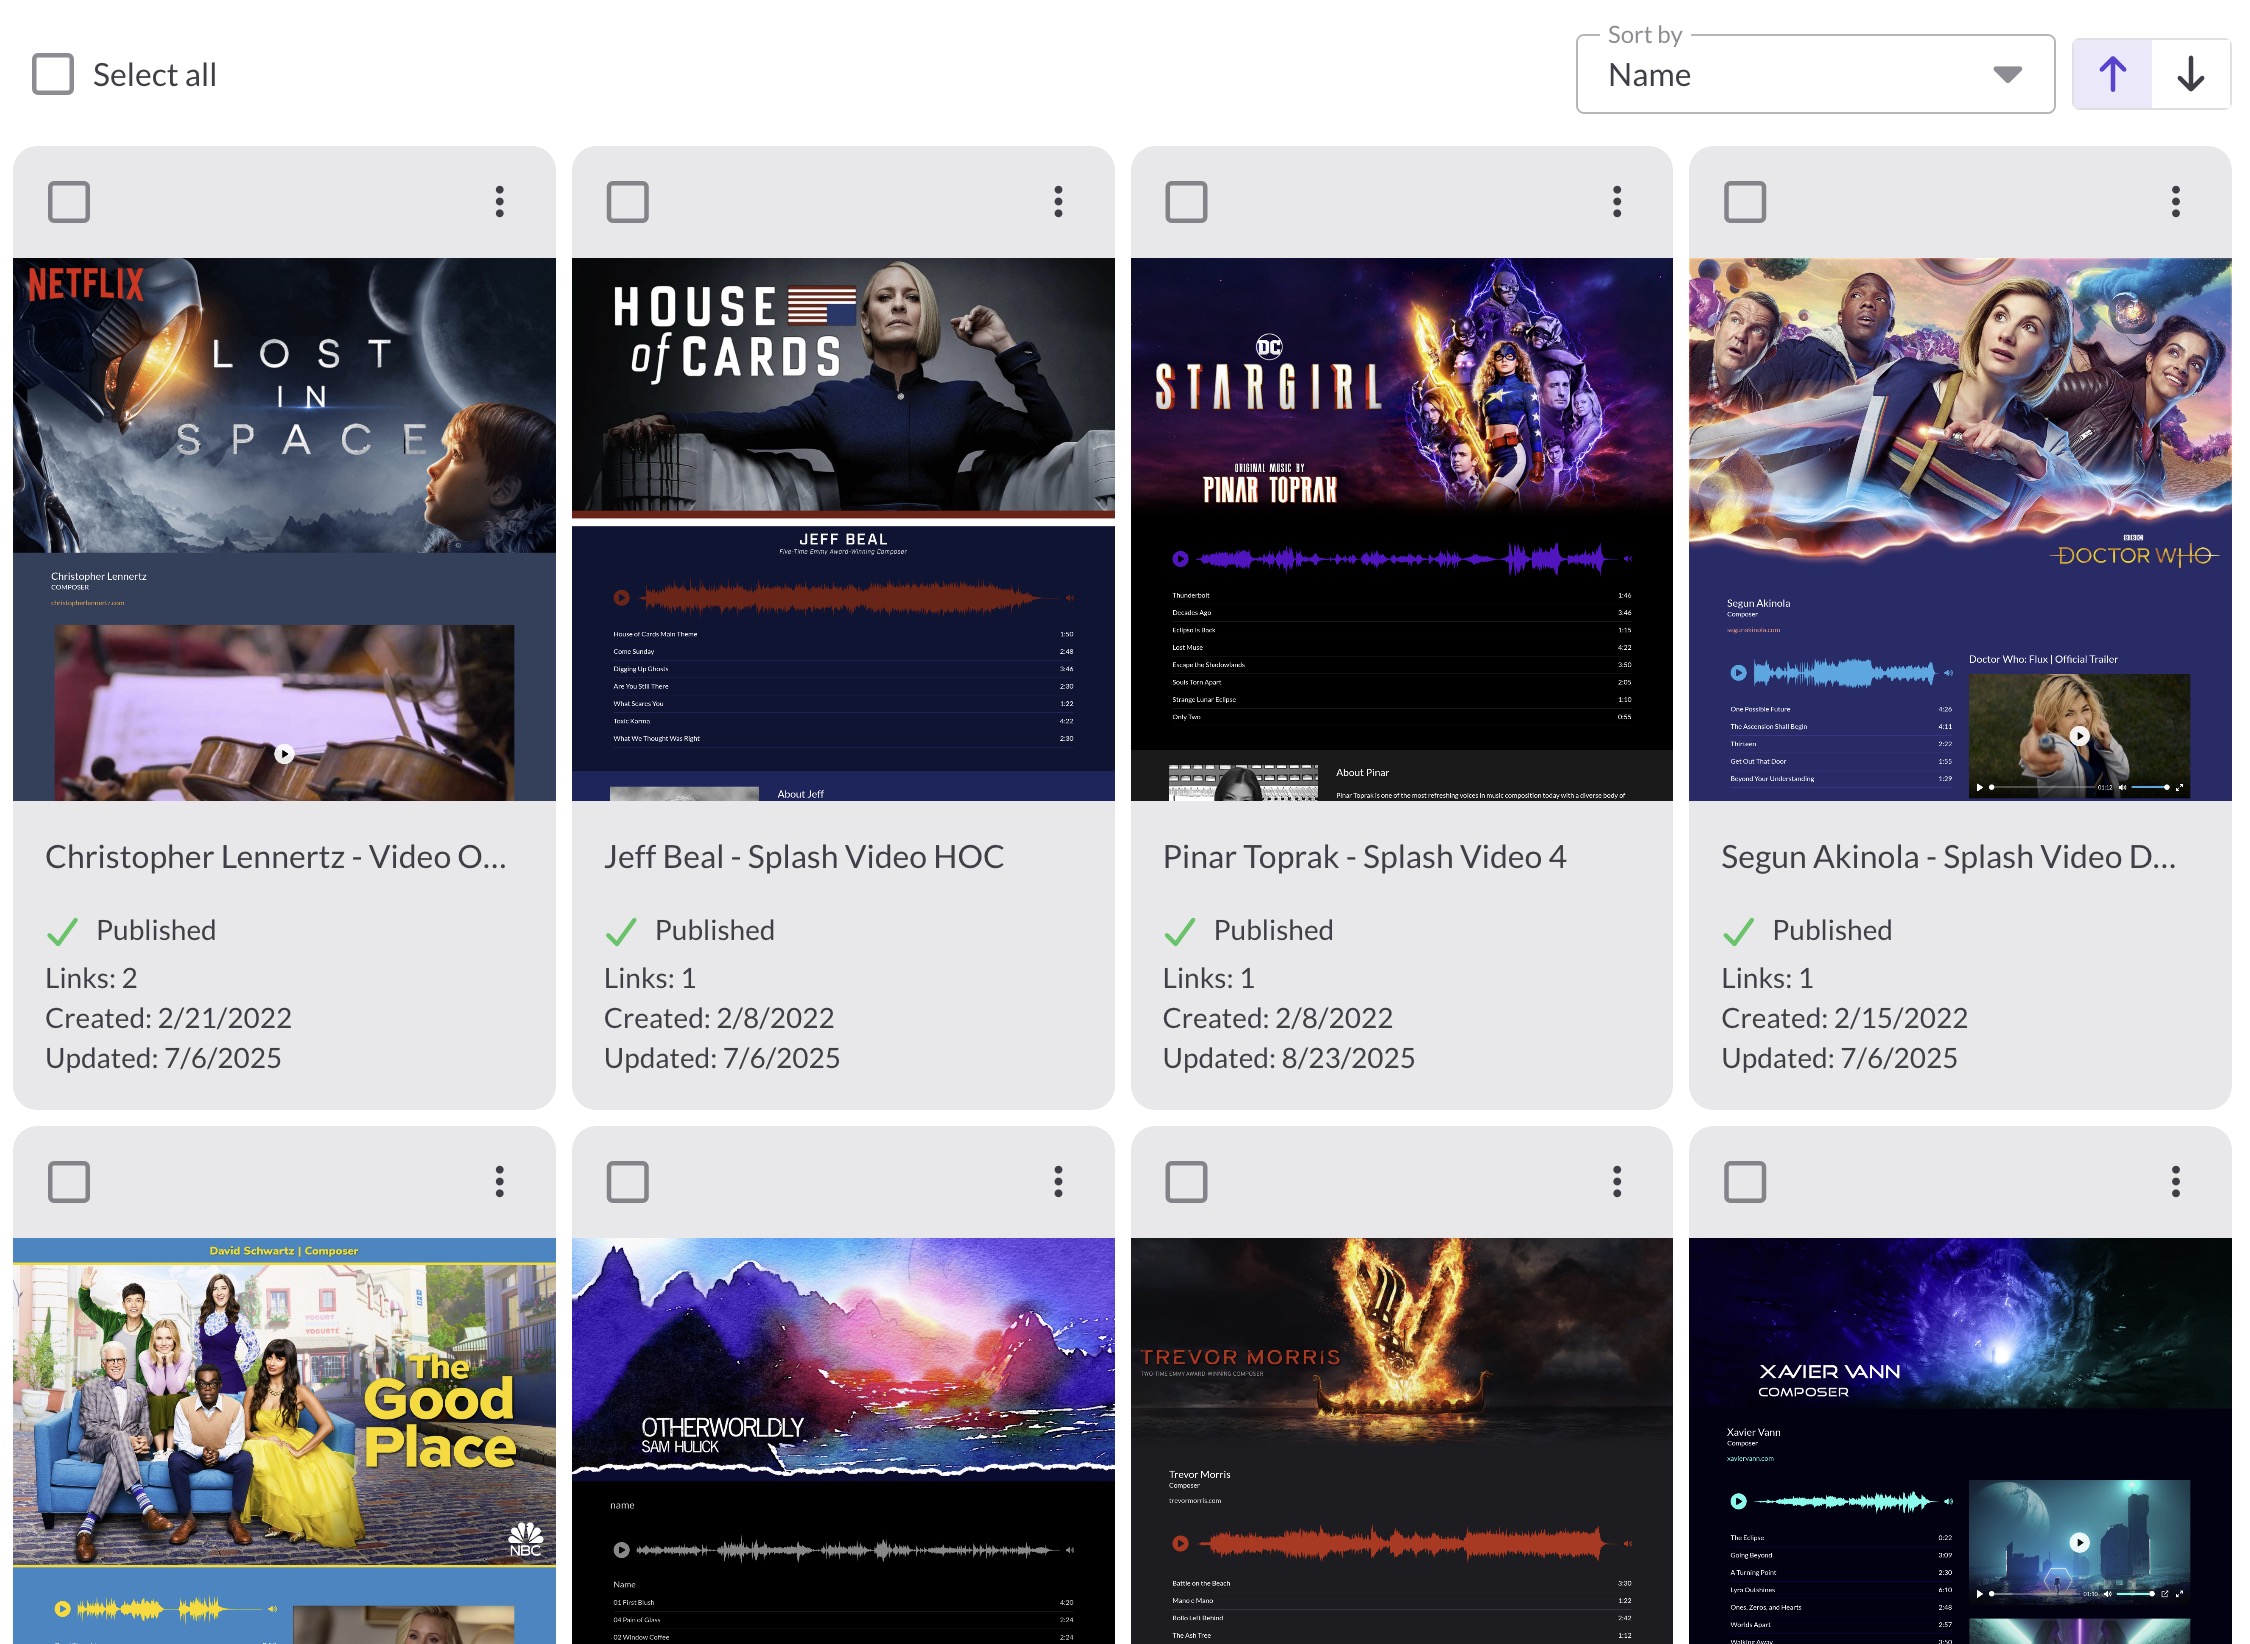Open options menu on Otherworldly Sam Hulick card
This screenshot has height=1644, width=2250.
tap(1058, 1182)
